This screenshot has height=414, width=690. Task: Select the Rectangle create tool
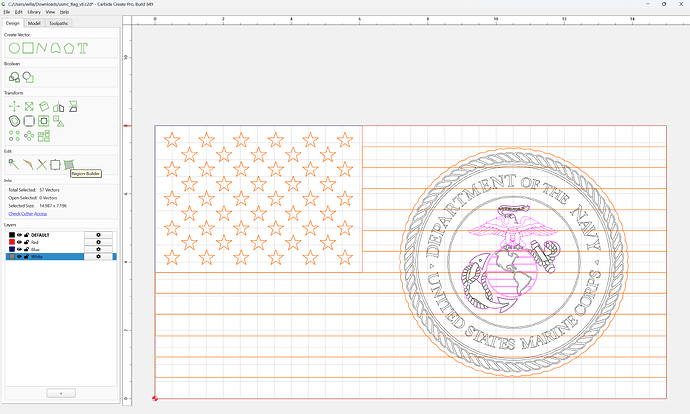click(x=28, y=48)
